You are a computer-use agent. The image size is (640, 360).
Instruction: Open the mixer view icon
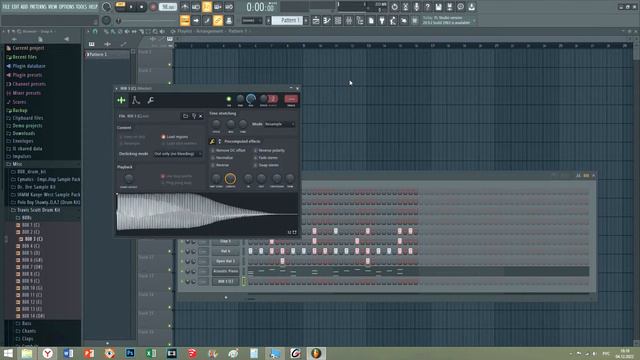pos(349,20)
